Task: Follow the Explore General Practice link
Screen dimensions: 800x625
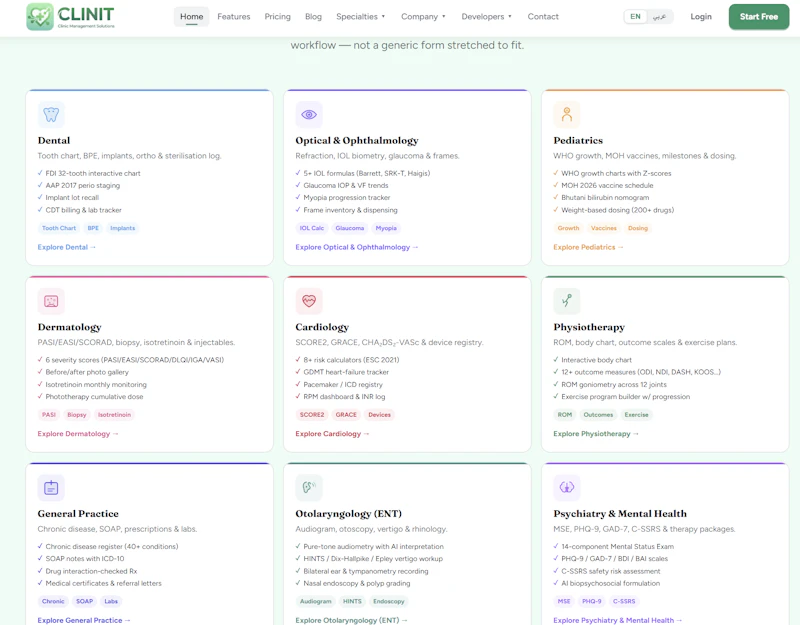Action: [84, 620]
